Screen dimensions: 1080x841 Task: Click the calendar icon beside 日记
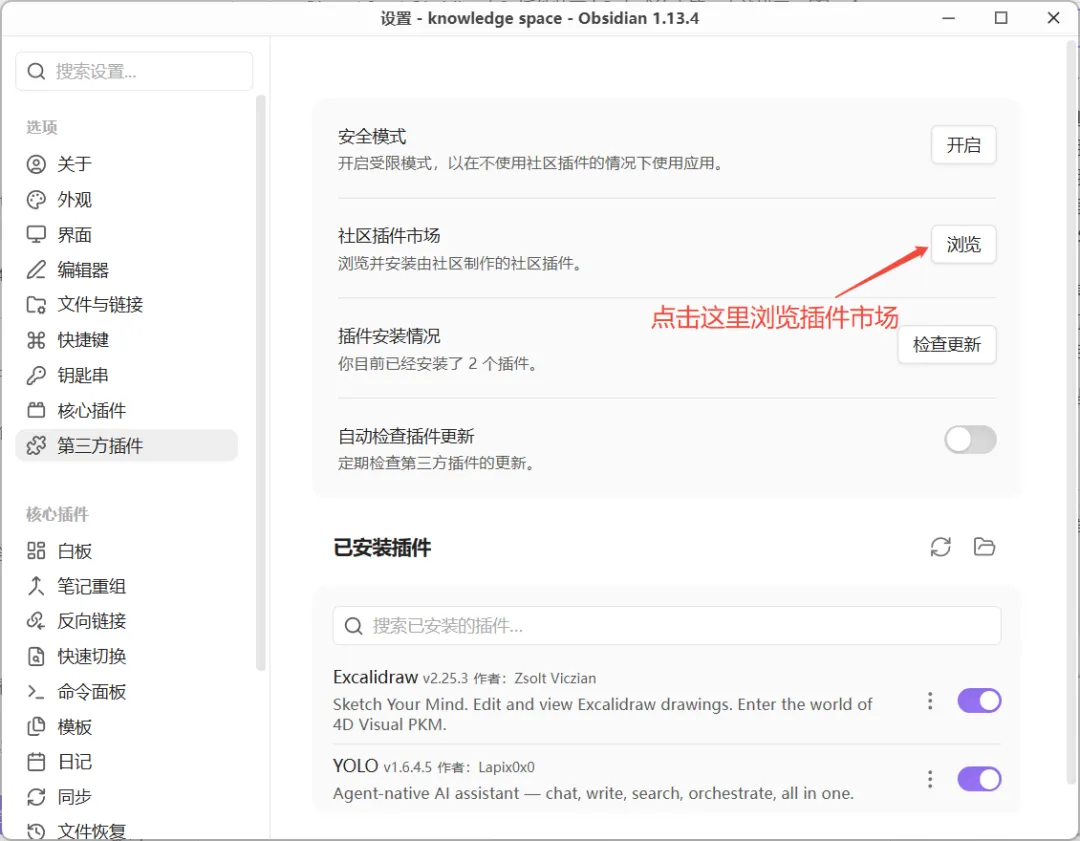[x=36, y=762]
